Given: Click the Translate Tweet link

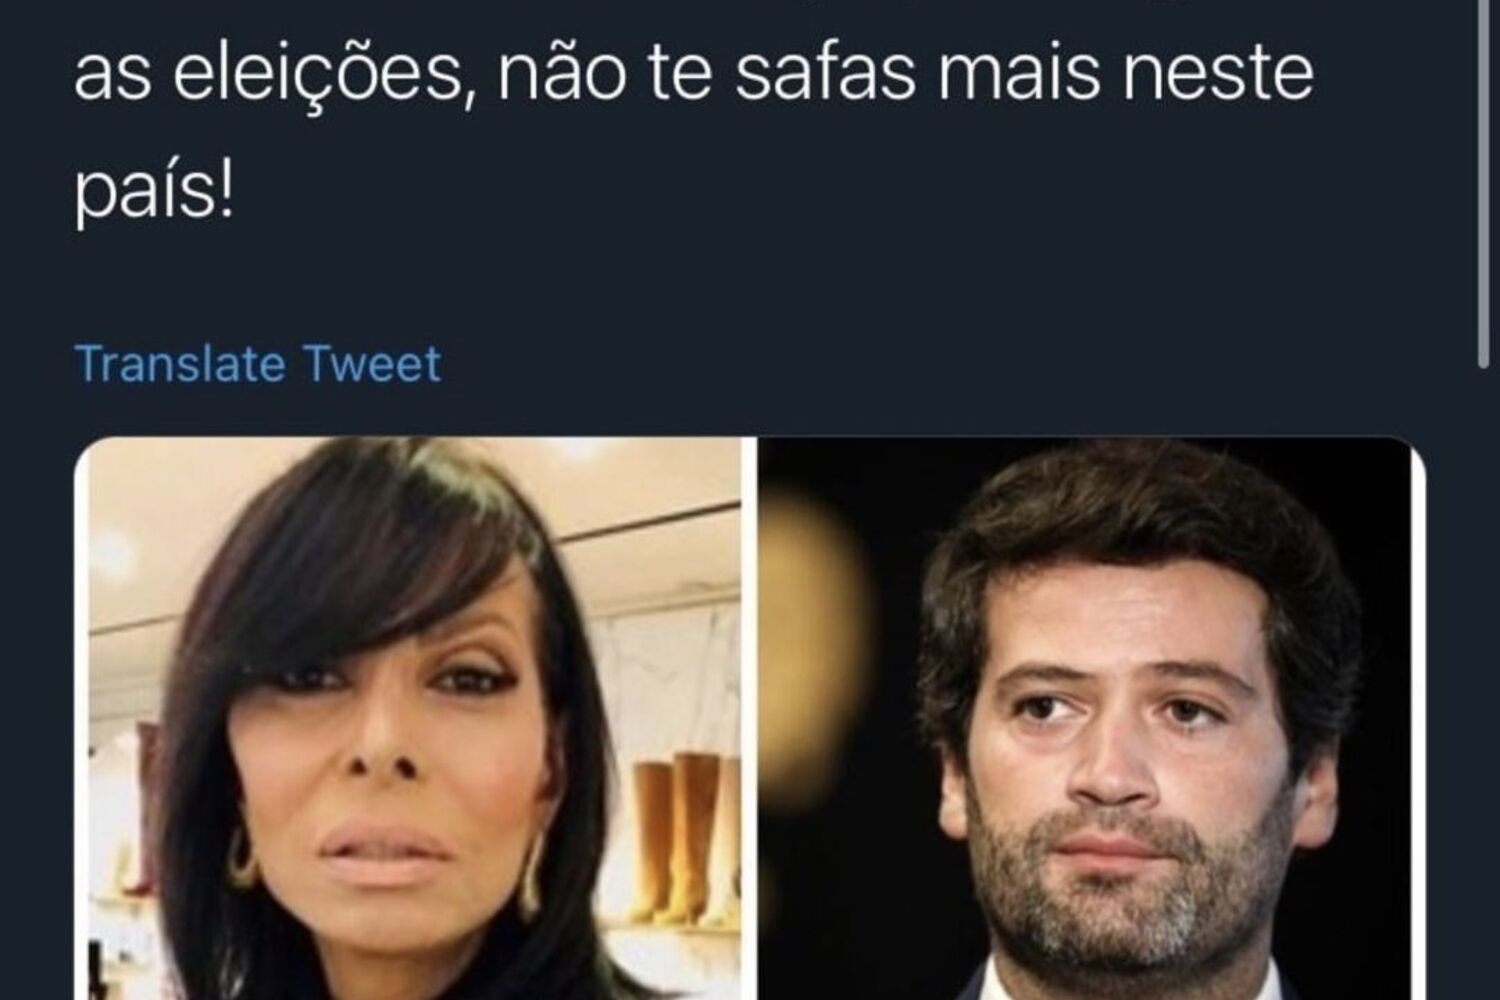Looking at the screenshot, I should tap(258, 363).
